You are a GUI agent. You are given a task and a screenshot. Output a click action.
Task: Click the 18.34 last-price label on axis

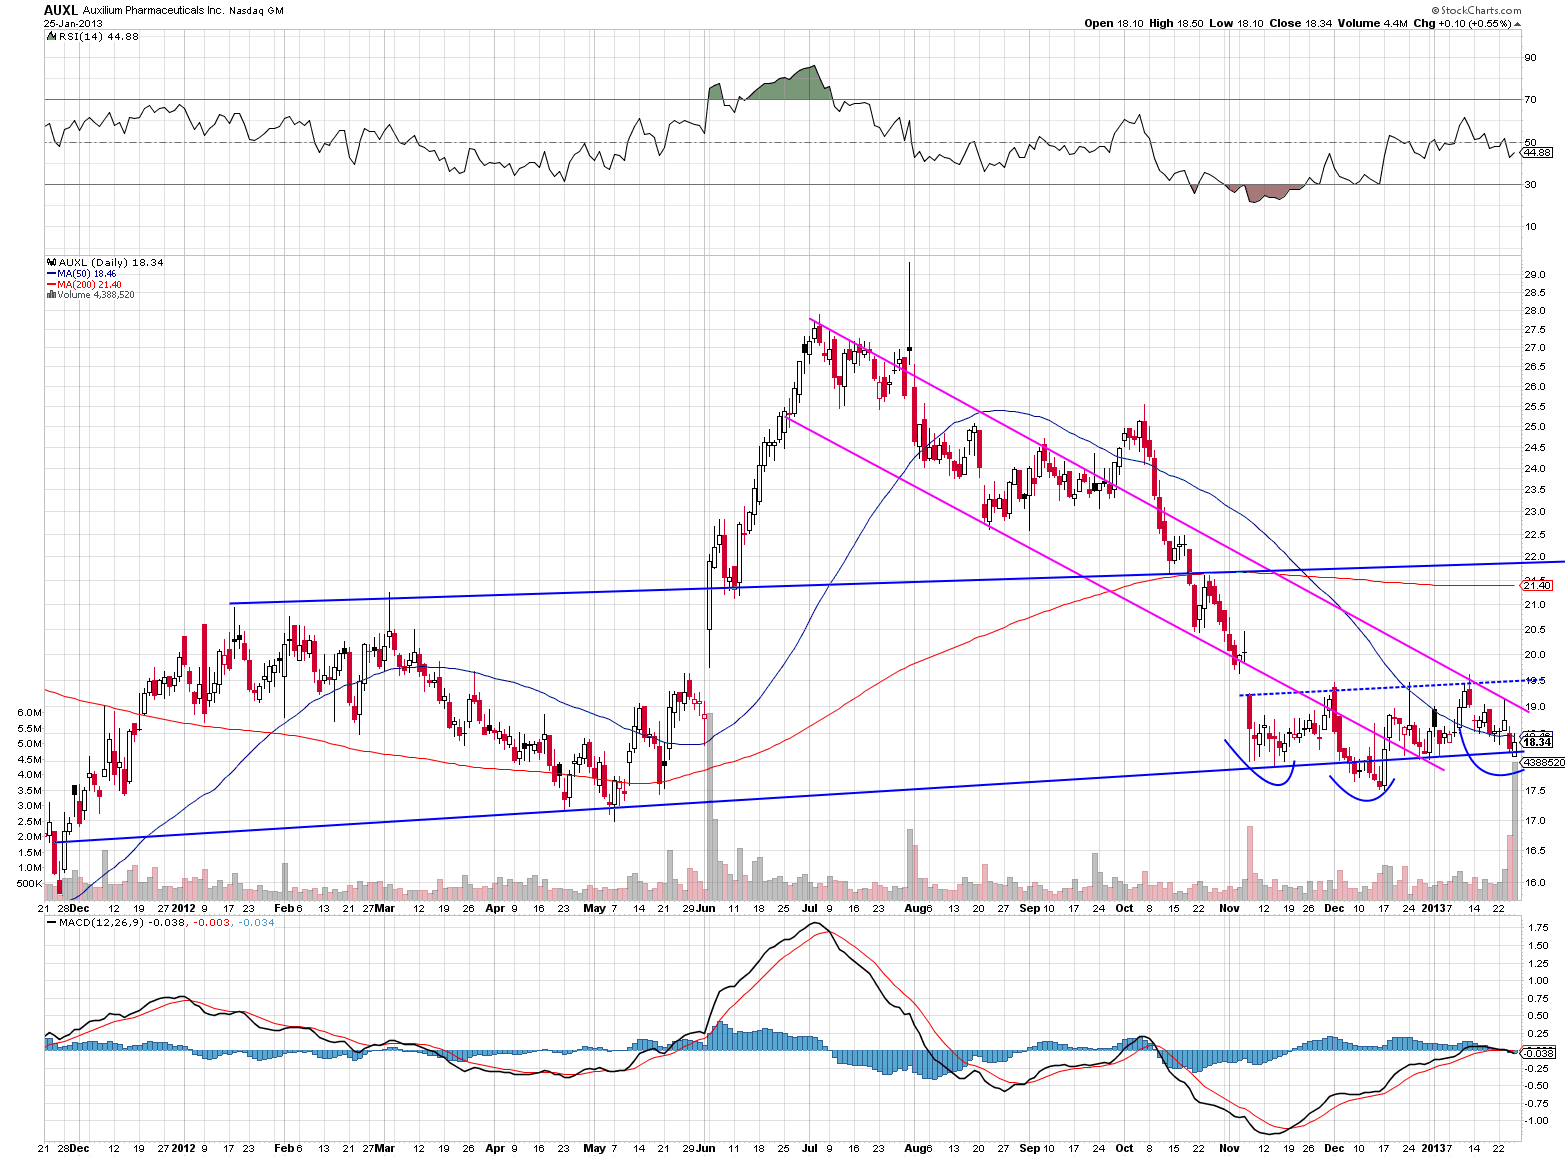click(1536, 744)
